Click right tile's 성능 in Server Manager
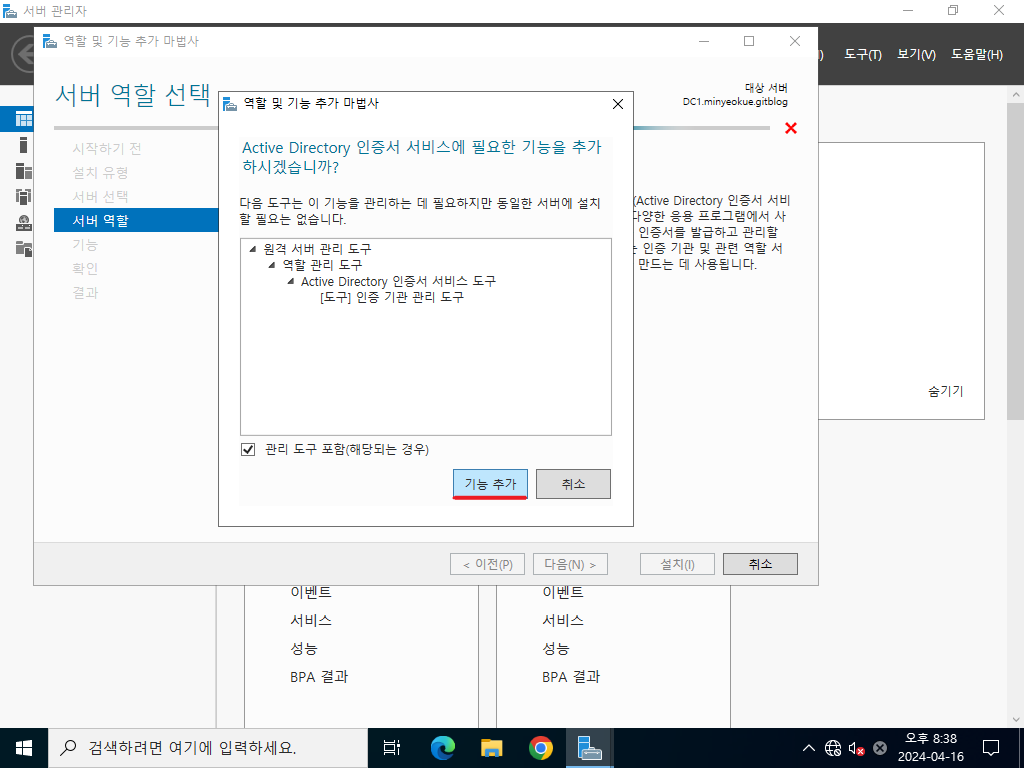 556,648
